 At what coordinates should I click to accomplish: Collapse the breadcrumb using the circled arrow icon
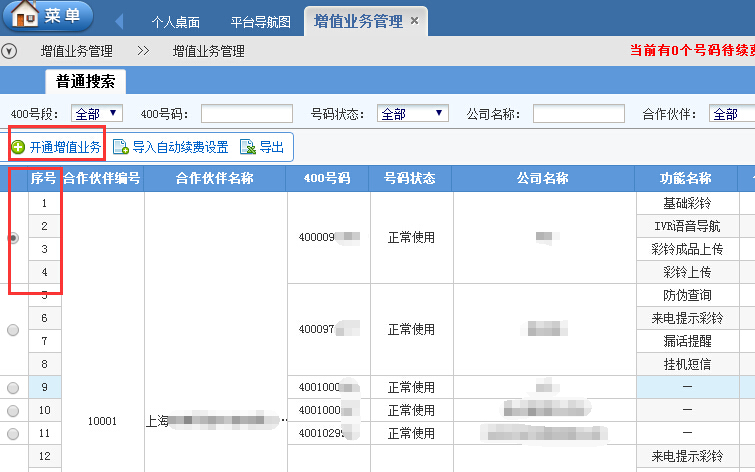[x=10, y=51]
